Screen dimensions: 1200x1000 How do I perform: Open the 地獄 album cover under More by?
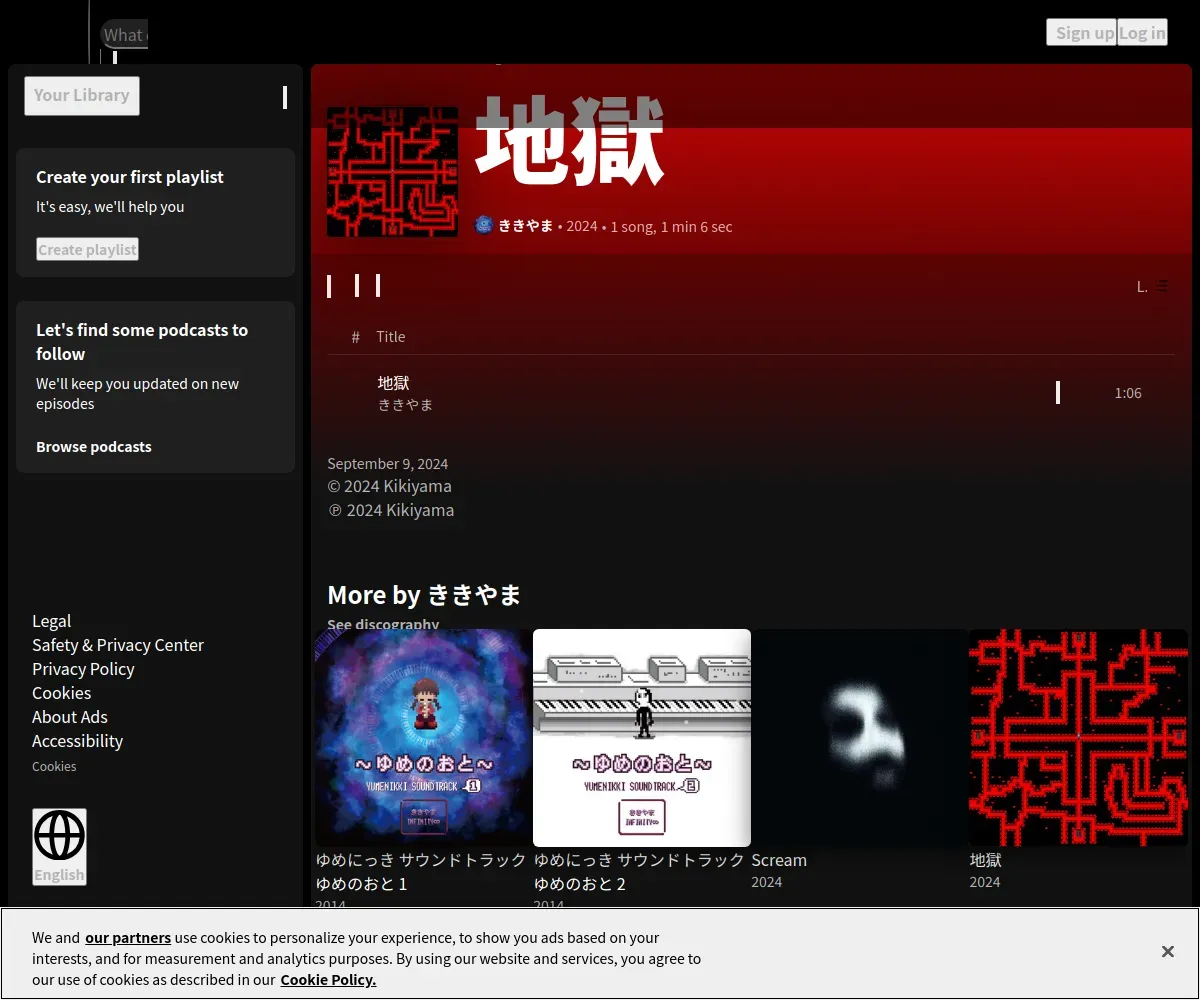click(1078, 738)
